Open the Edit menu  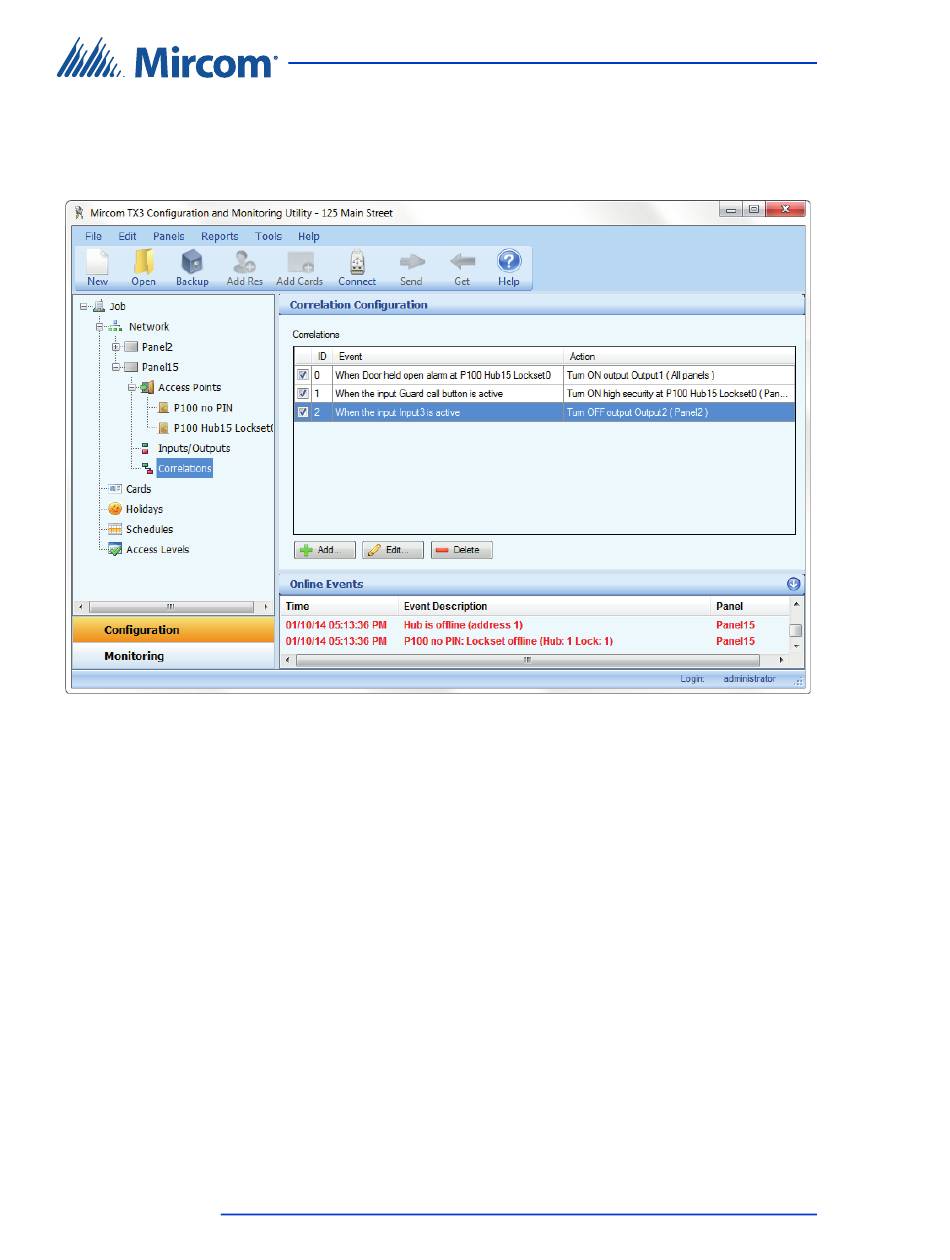pos(127,237)
